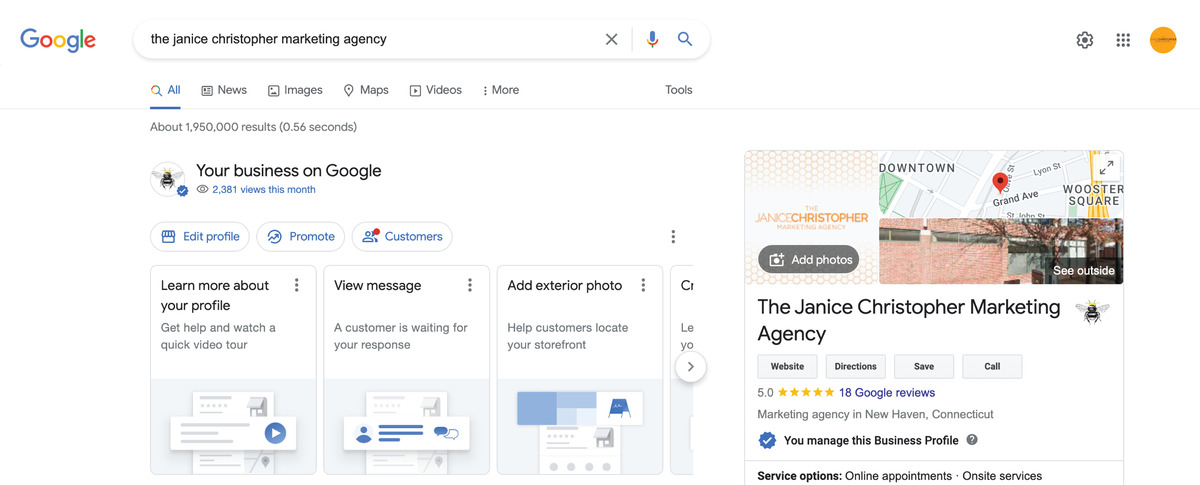The image size is (1200, 485).
Task: Open options menu for 'Learn more about your profile' card
Action: (x=296, y=286)
